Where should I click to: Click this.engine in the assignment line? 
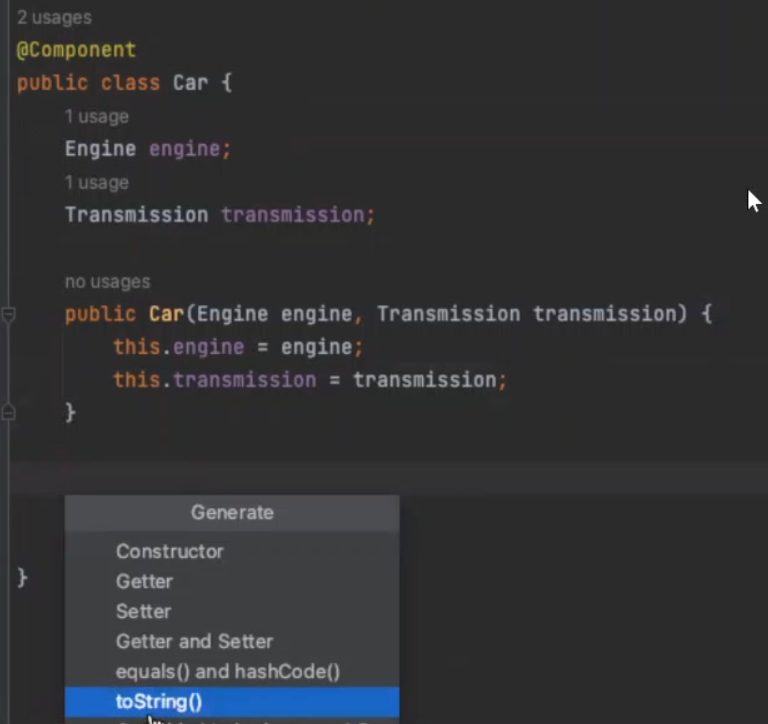click(x=179, y=347)
